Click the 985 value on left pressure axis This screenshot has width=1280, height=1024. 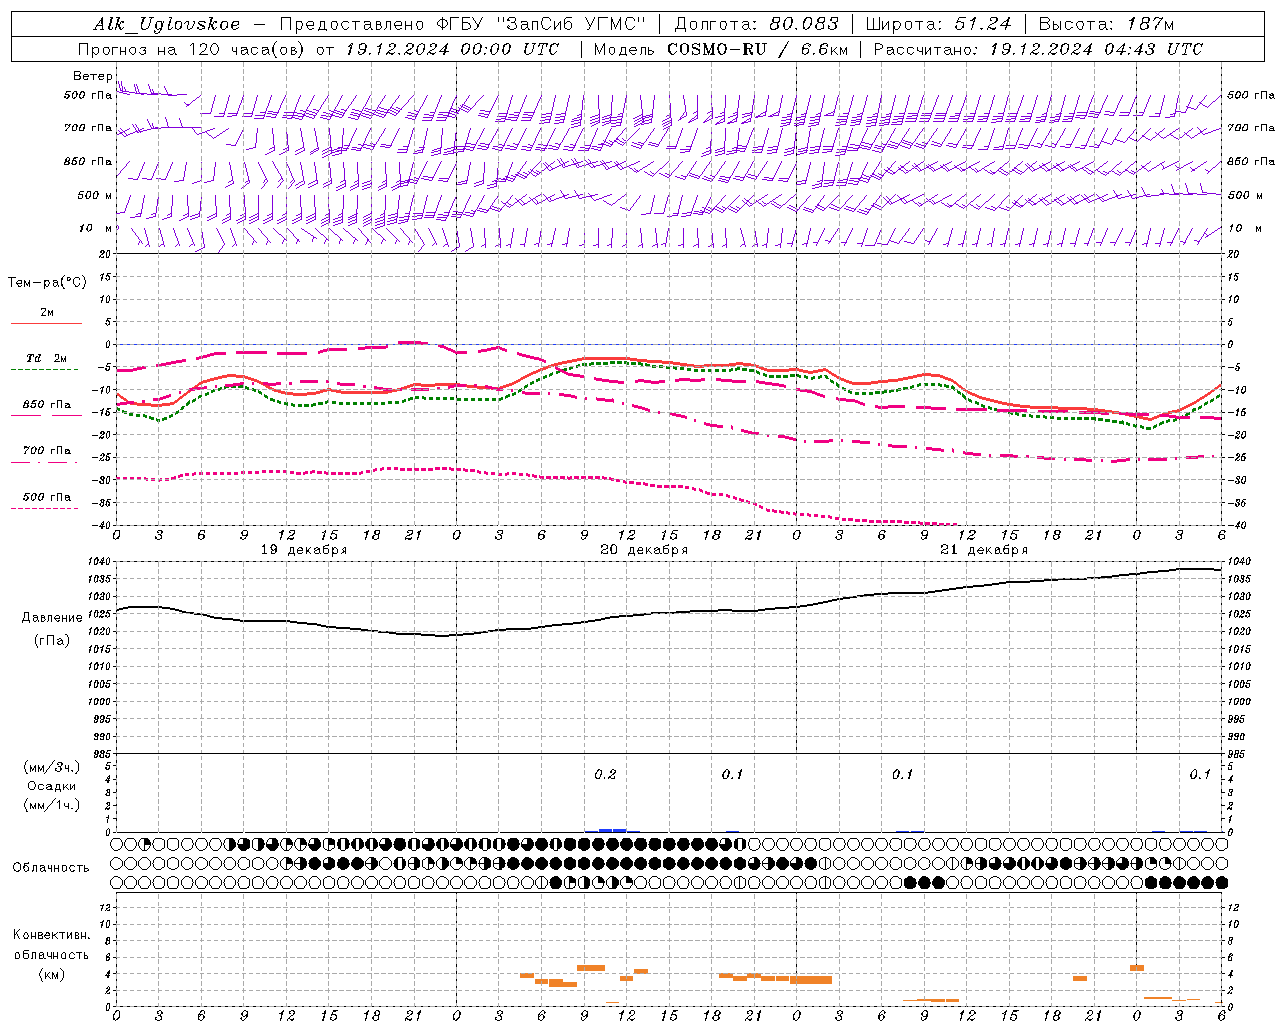coord(104,754)
